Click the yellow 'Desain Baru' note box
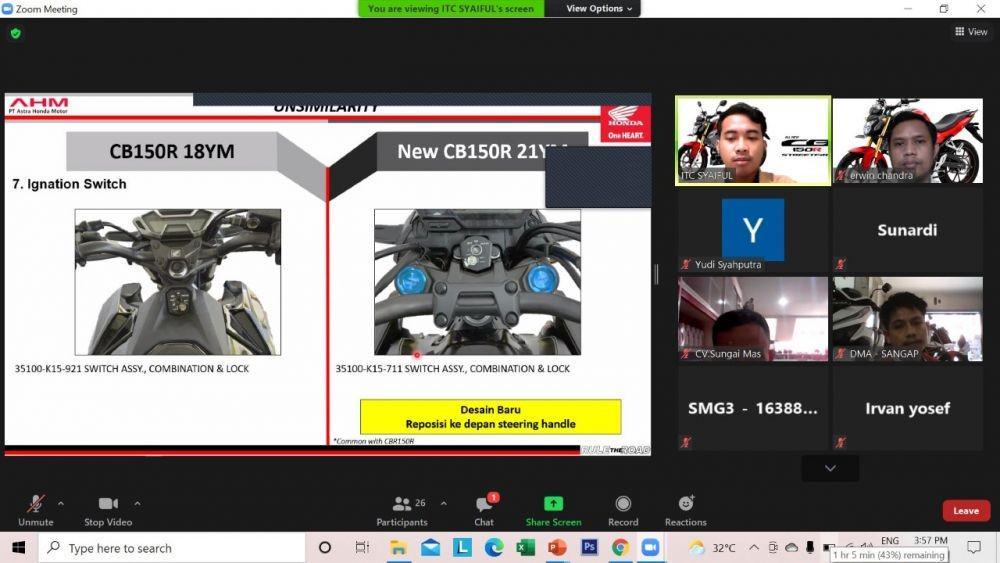The image size is (1000, 563). pyautogui.click(x=490, y=416)
